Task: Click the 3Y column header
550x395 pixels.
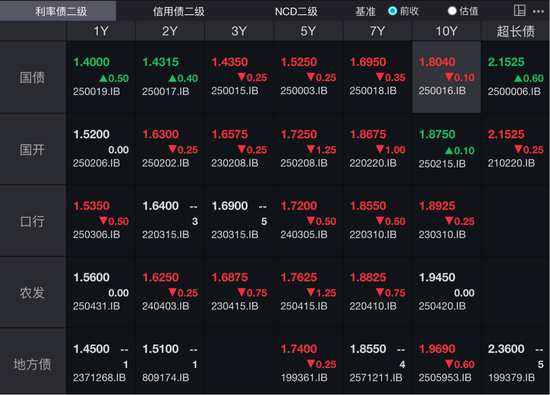Action: (x=239, y=31)
